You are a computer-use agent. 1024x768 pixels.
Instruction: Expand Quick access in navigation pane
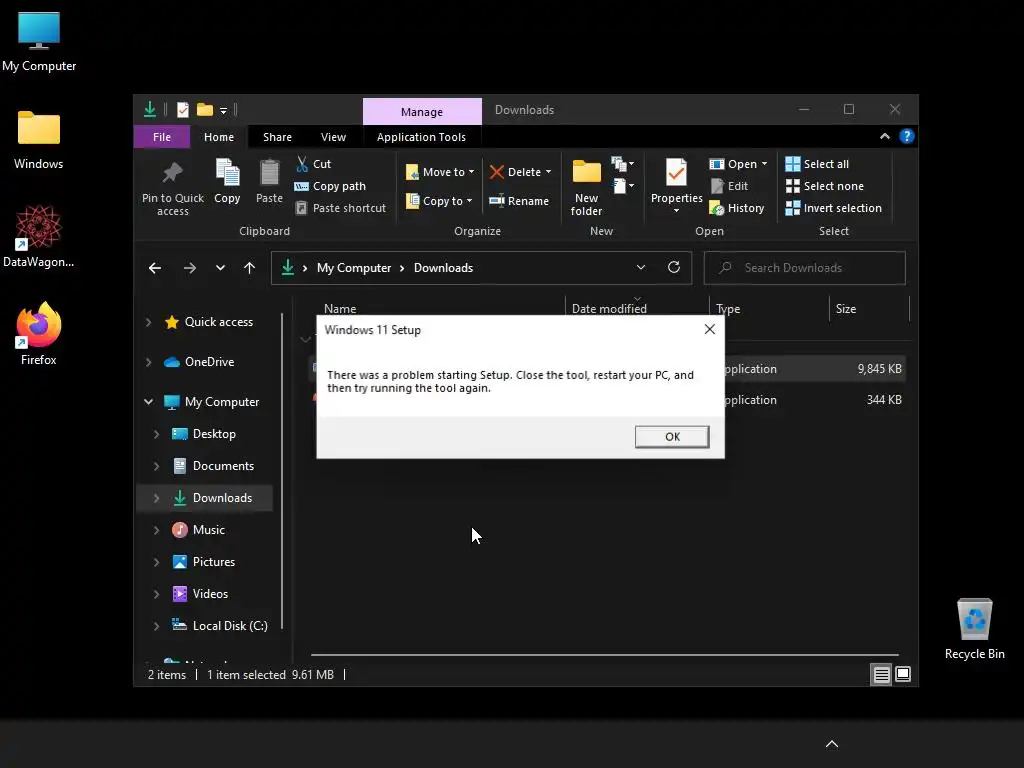point(148,322)
